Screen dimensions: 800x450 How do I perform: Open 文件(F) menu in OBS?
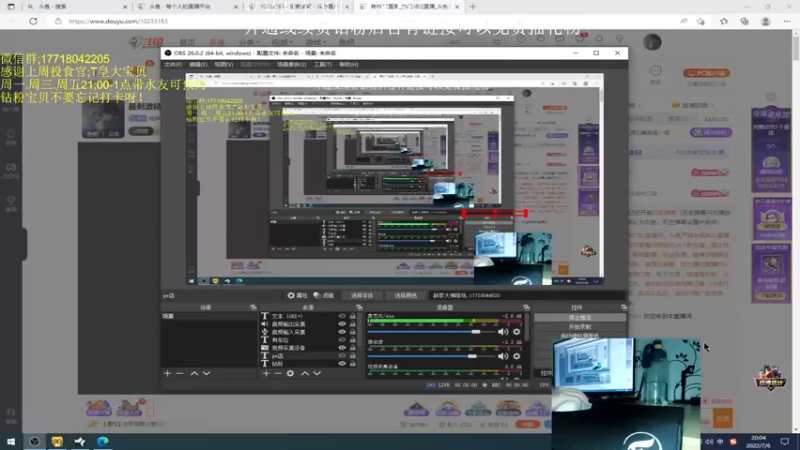172,65
